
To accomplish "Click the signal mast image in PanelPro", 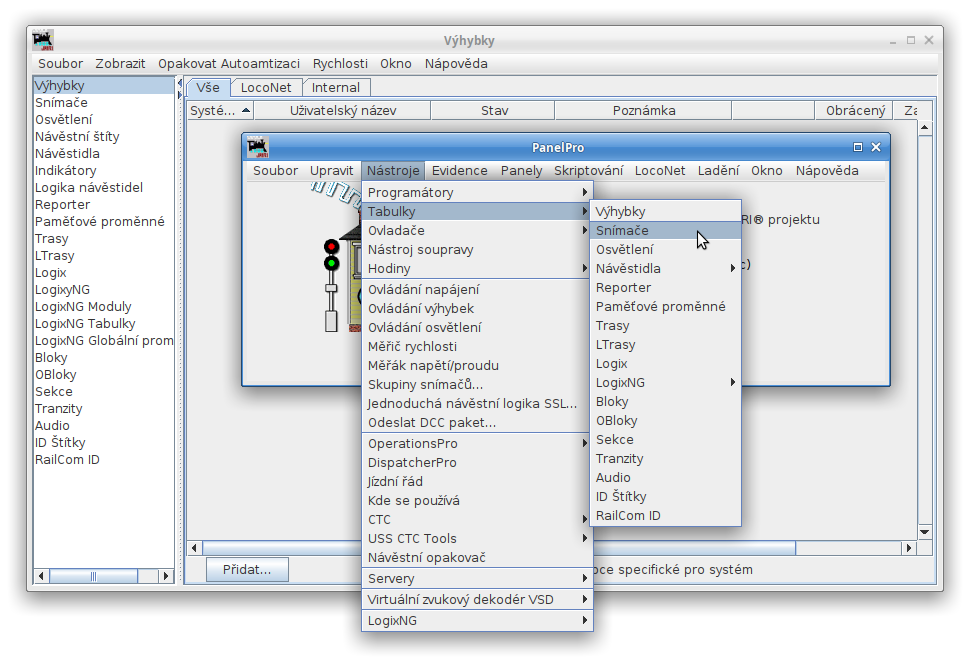I will pos(332,285).
